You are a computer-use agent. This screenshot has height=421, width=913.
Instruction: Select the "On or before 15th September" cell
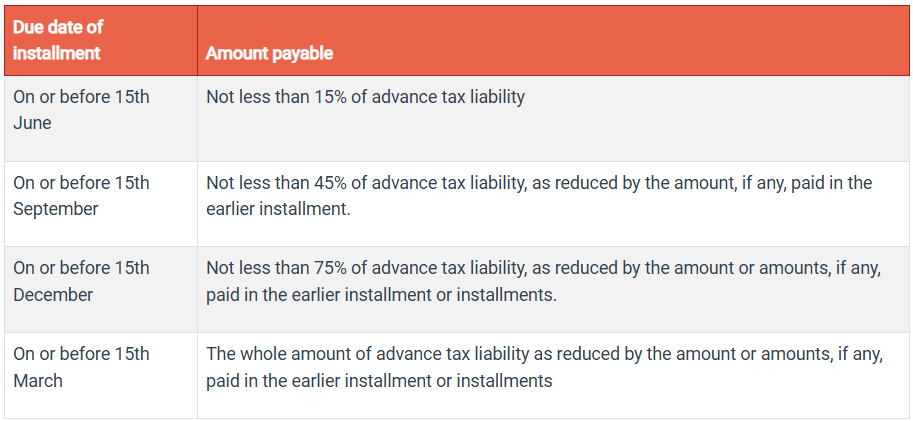pyautogui.click(x=81, y=196)
